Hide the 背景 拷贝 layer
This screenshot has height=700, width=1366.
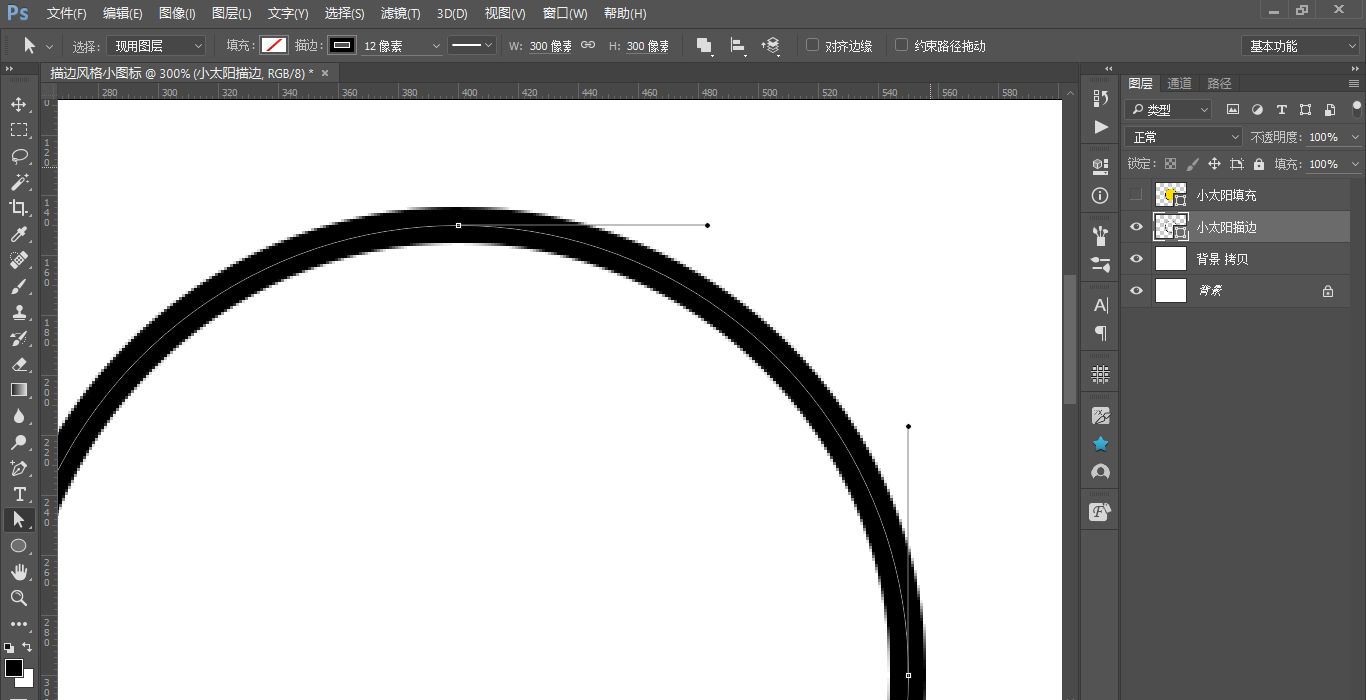click(1135, 259)
